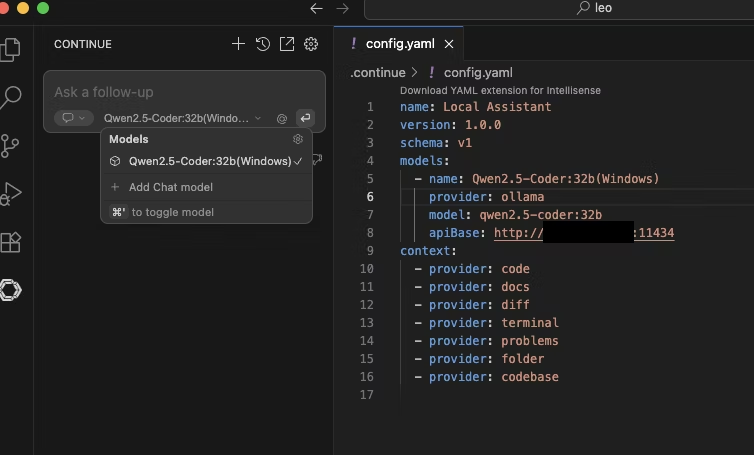Image resolution: width=754 pixels, height=455 pixels.
Task: Click the CONTINUE panel title
Action: click(x=83, y=44)
